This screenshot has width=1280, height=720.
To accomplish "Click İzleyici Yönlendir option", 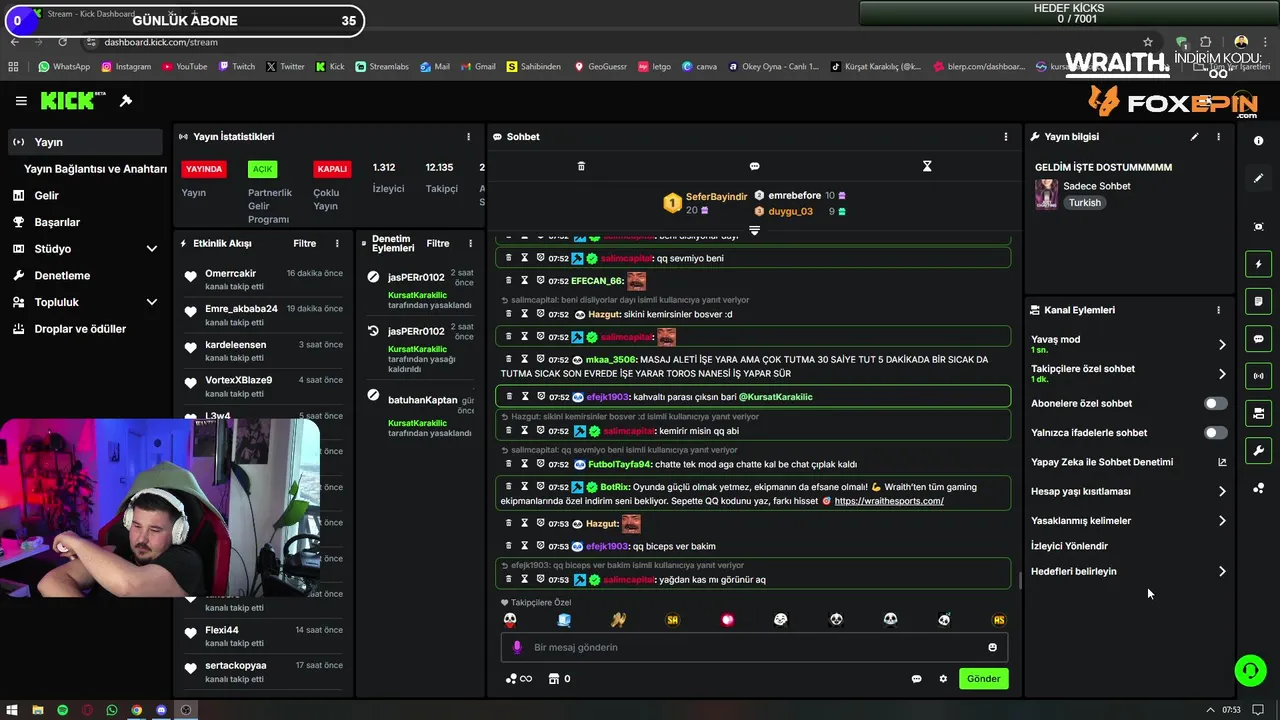I will pyautogui.click(x=1069, y=546).
